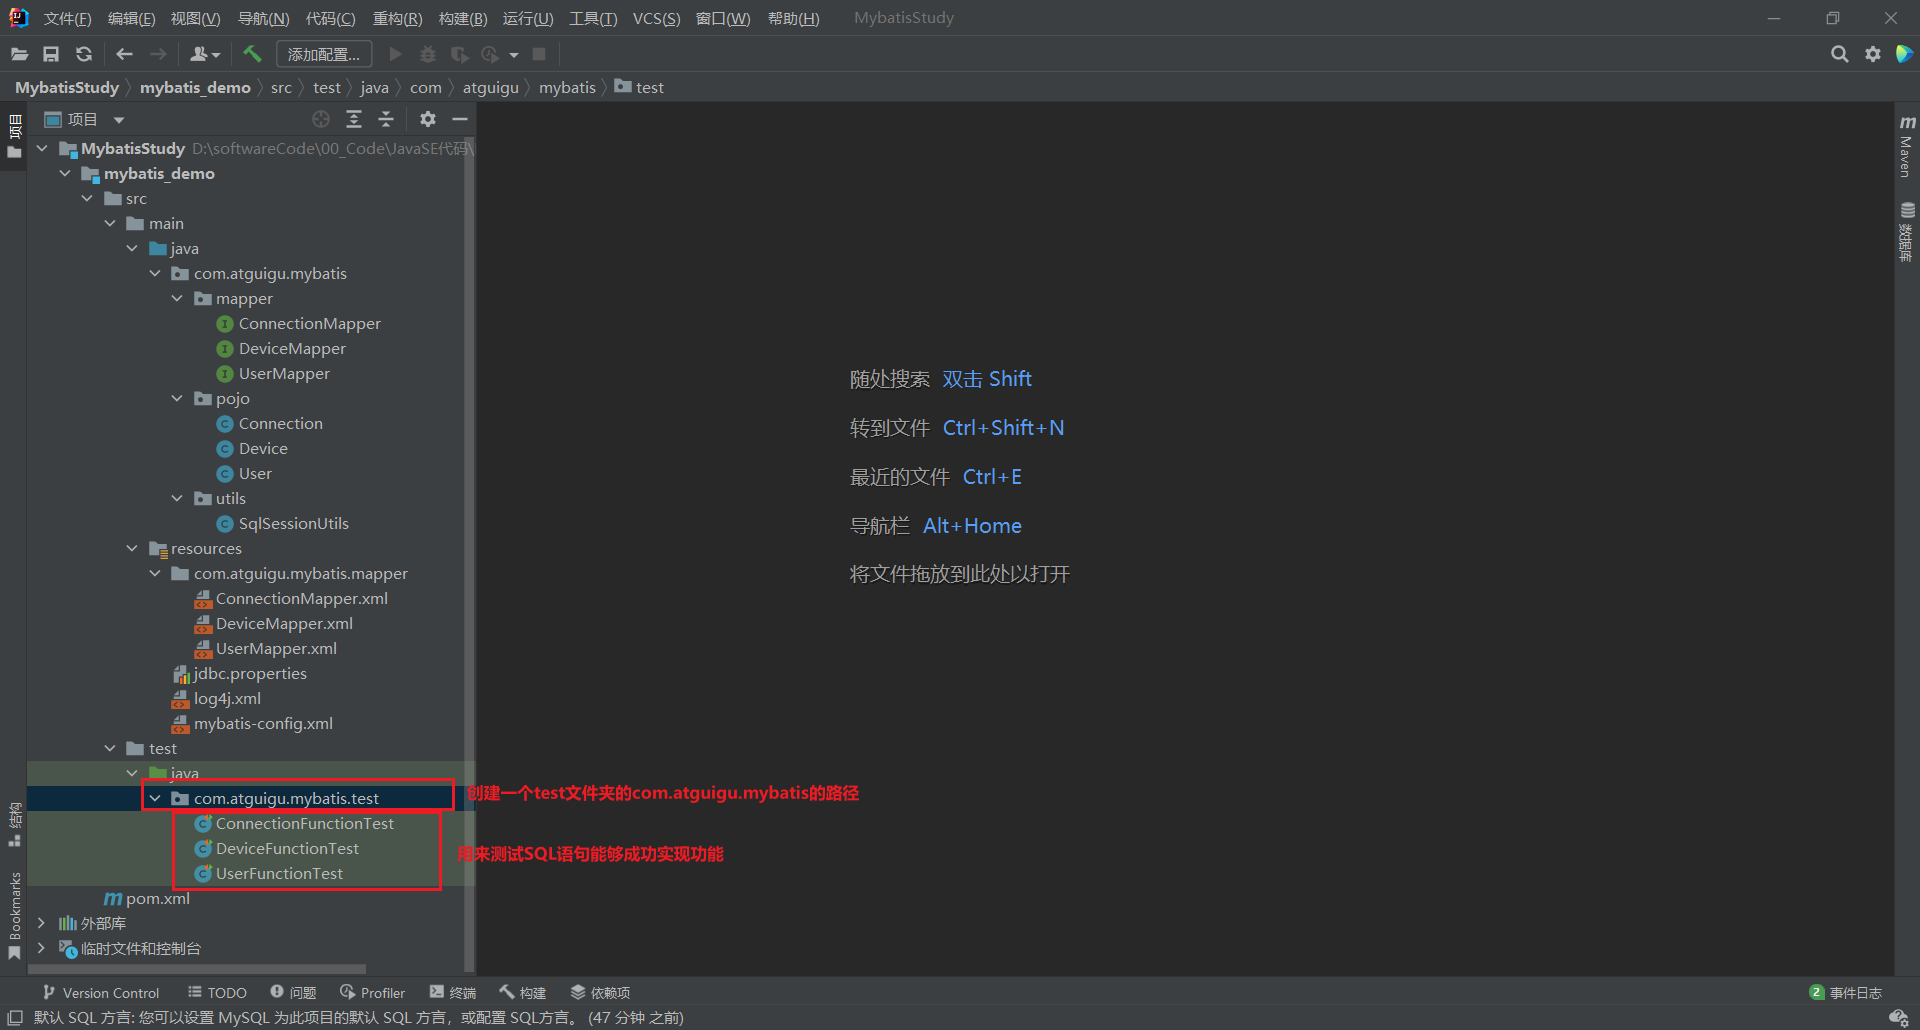Image resolution: width=1920 pixels, height=1030 pixels.
Task: Open the Version Control tool tab
Action: pyautogui.click(x=101, y=993)
